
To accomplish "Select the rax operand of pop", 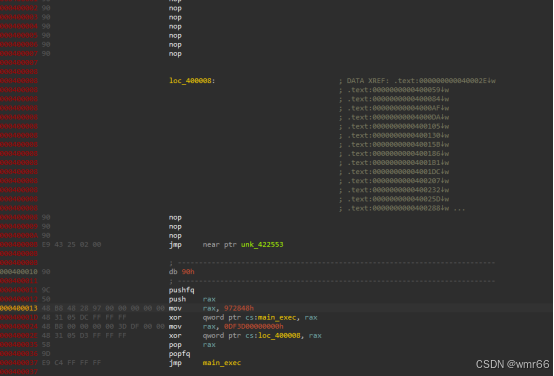I will tap(209, 345).
